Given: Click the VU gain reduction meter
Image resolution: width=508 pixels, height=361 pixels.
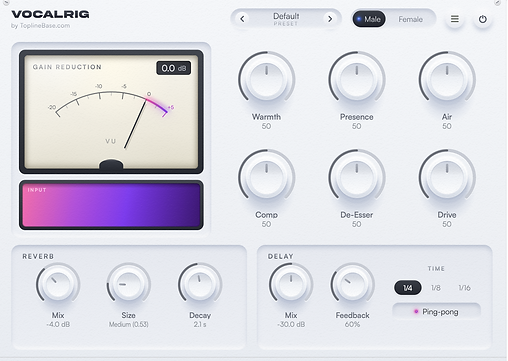Looking at the screenshot, I should point(111,112).
